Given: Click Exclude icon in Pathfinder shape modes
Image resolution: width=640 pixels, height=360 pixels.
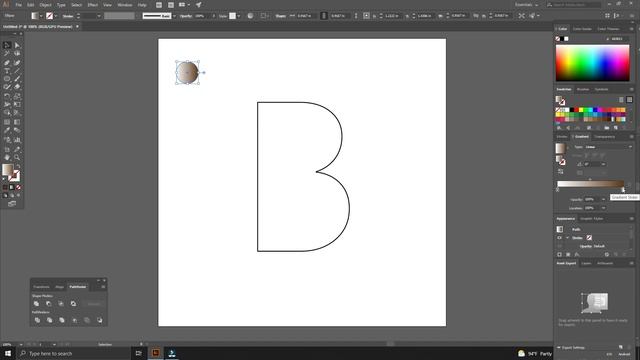Looking at the screenshot, I should point(73,304).
